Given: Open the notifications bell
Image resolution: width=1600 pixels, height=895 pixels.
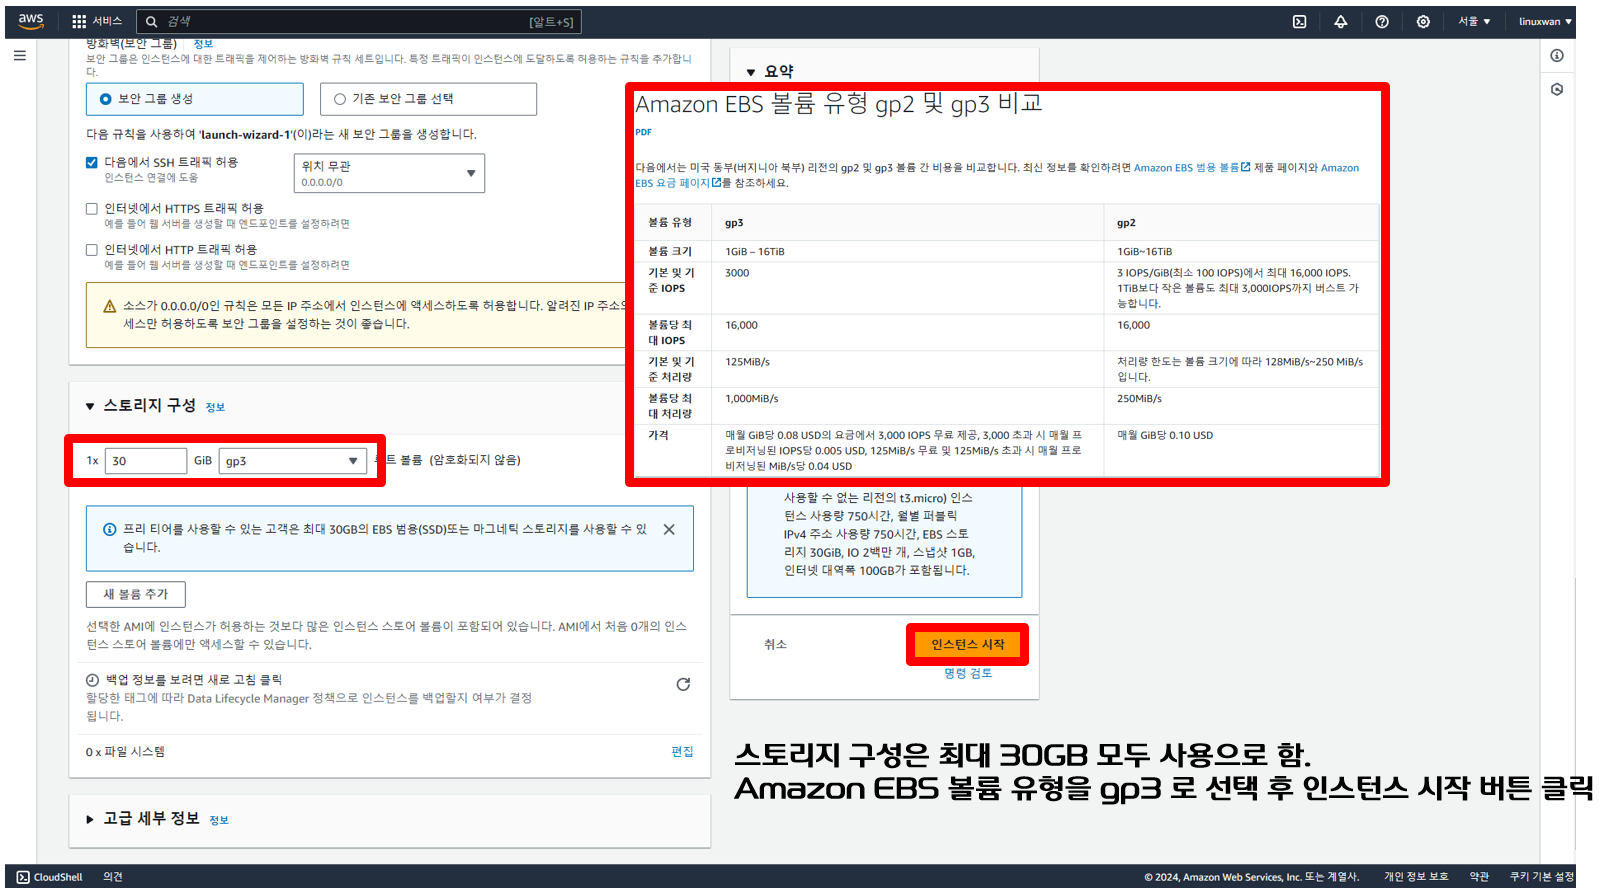Looking at the screenshot, I should point(1340,21).
